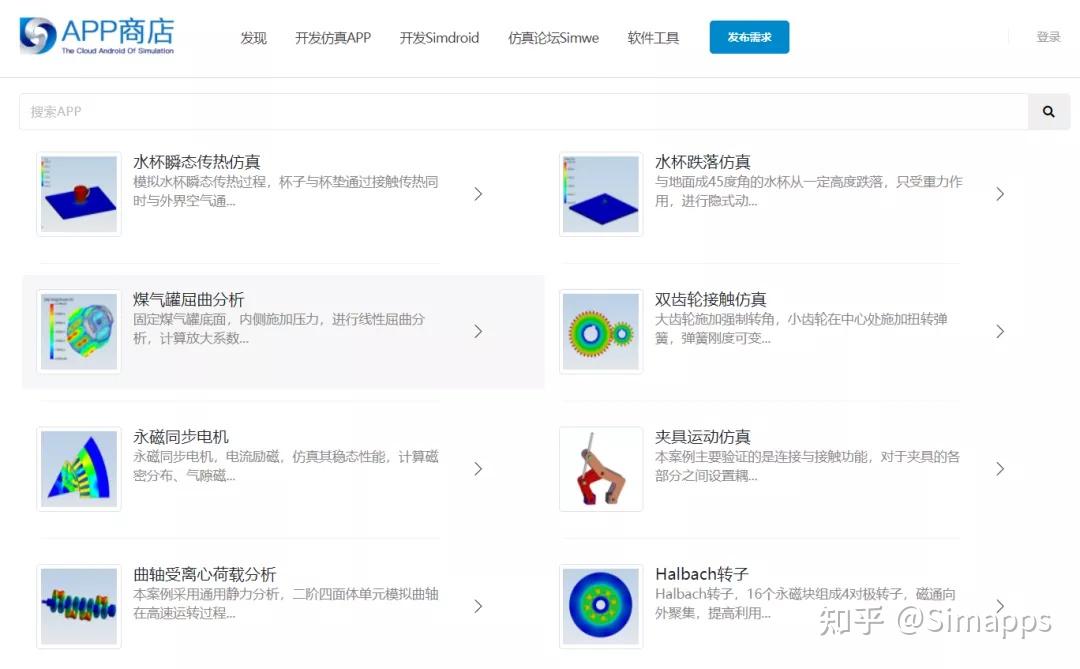The height and width of the screenshot is (669, 1080).
Task: Click the 双齿轮接触仿真 gear image
Action: [600, 331]
